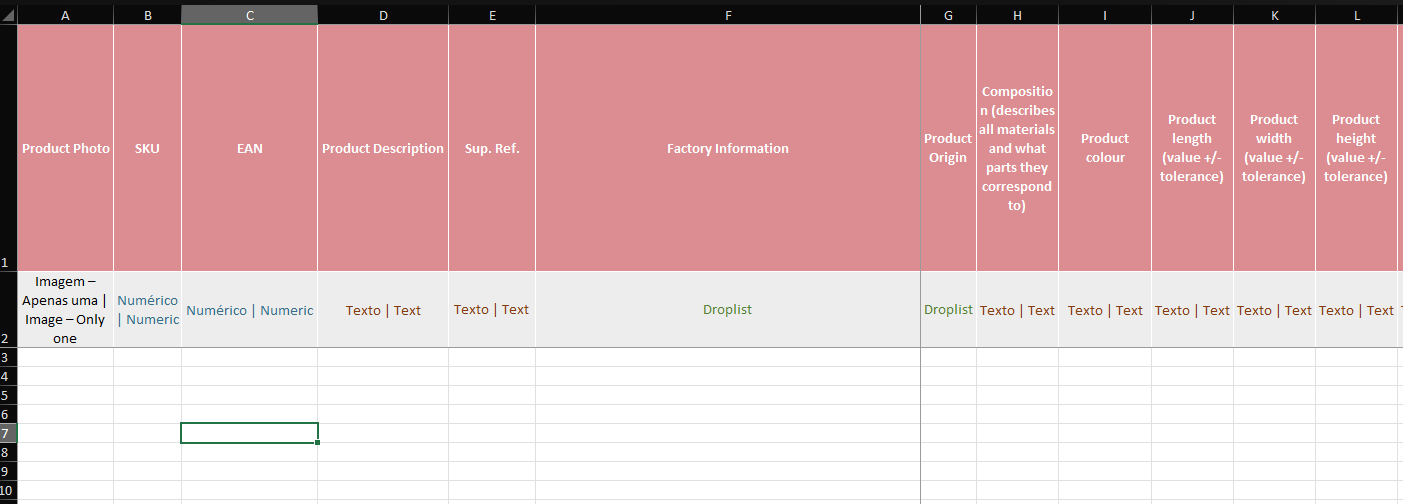Click the Product Photo header cell
Image resolution: width=1403 pixels, height=504 pixels.
[65, 148]
